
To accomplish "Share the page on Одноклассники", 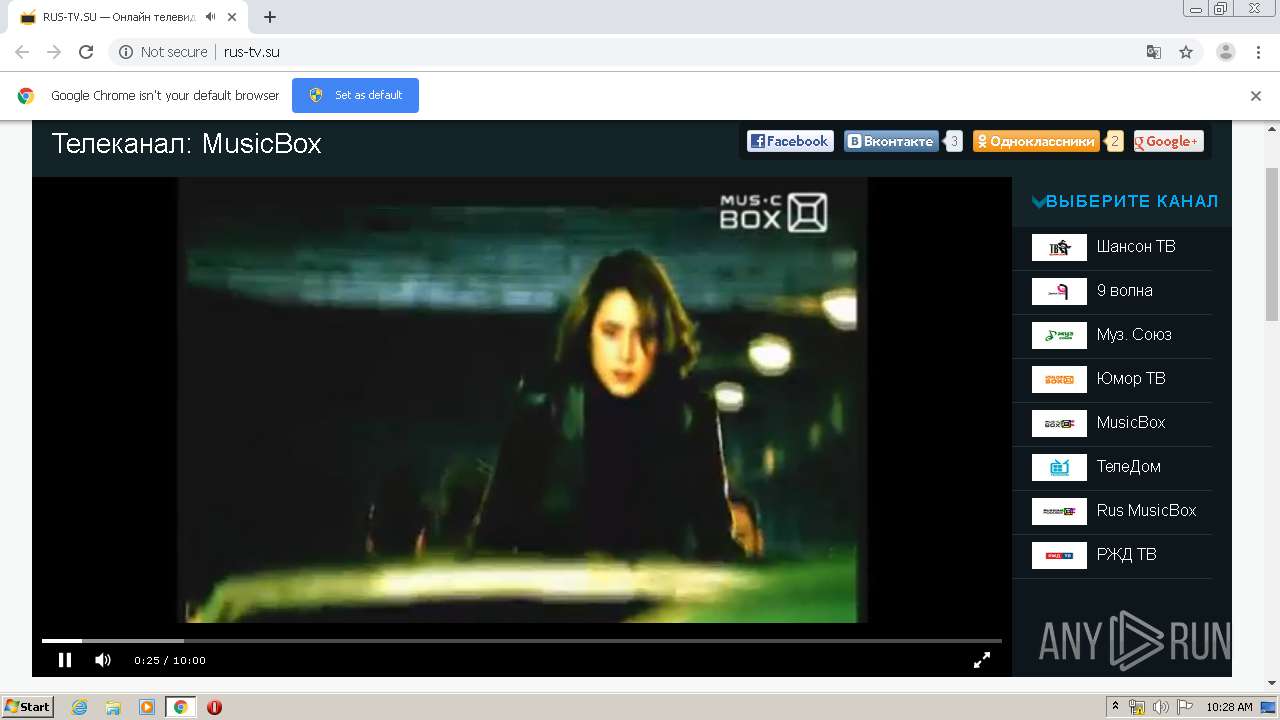I will (x=1036, y=141).
